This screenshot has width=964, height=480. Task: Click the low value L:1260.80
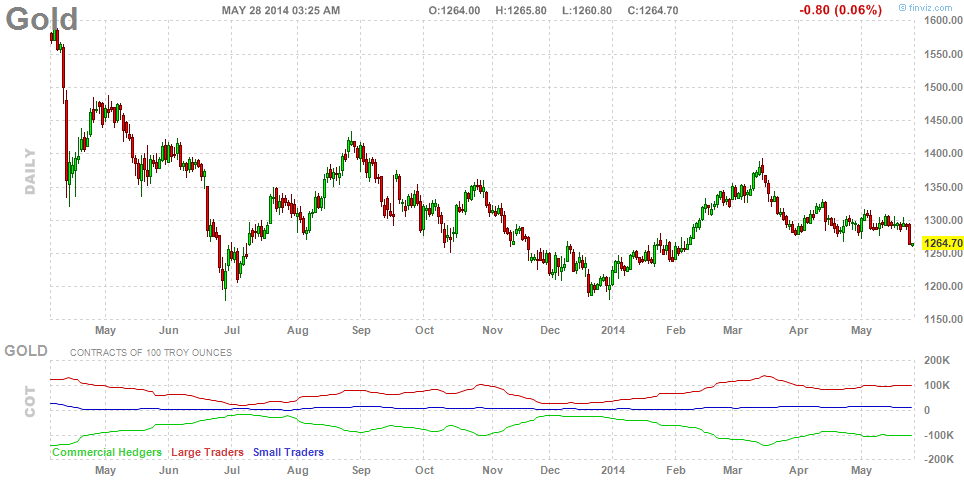click(589, 10)
